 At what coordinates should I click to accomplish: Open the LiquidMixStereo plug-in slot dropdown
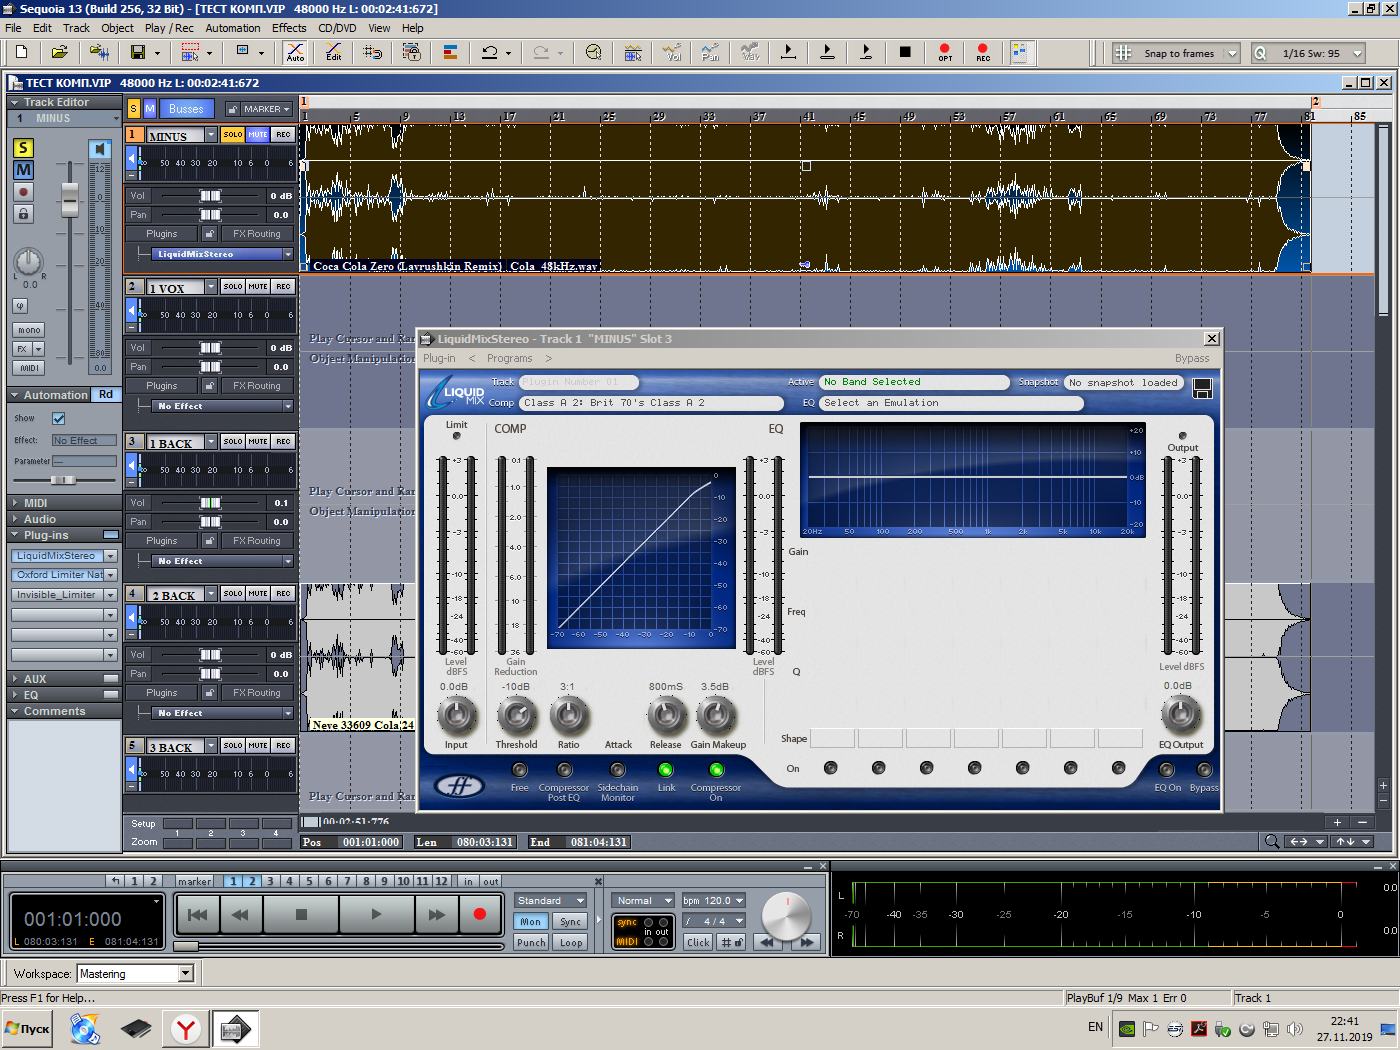pyautogui.click(x=110, y=556)
